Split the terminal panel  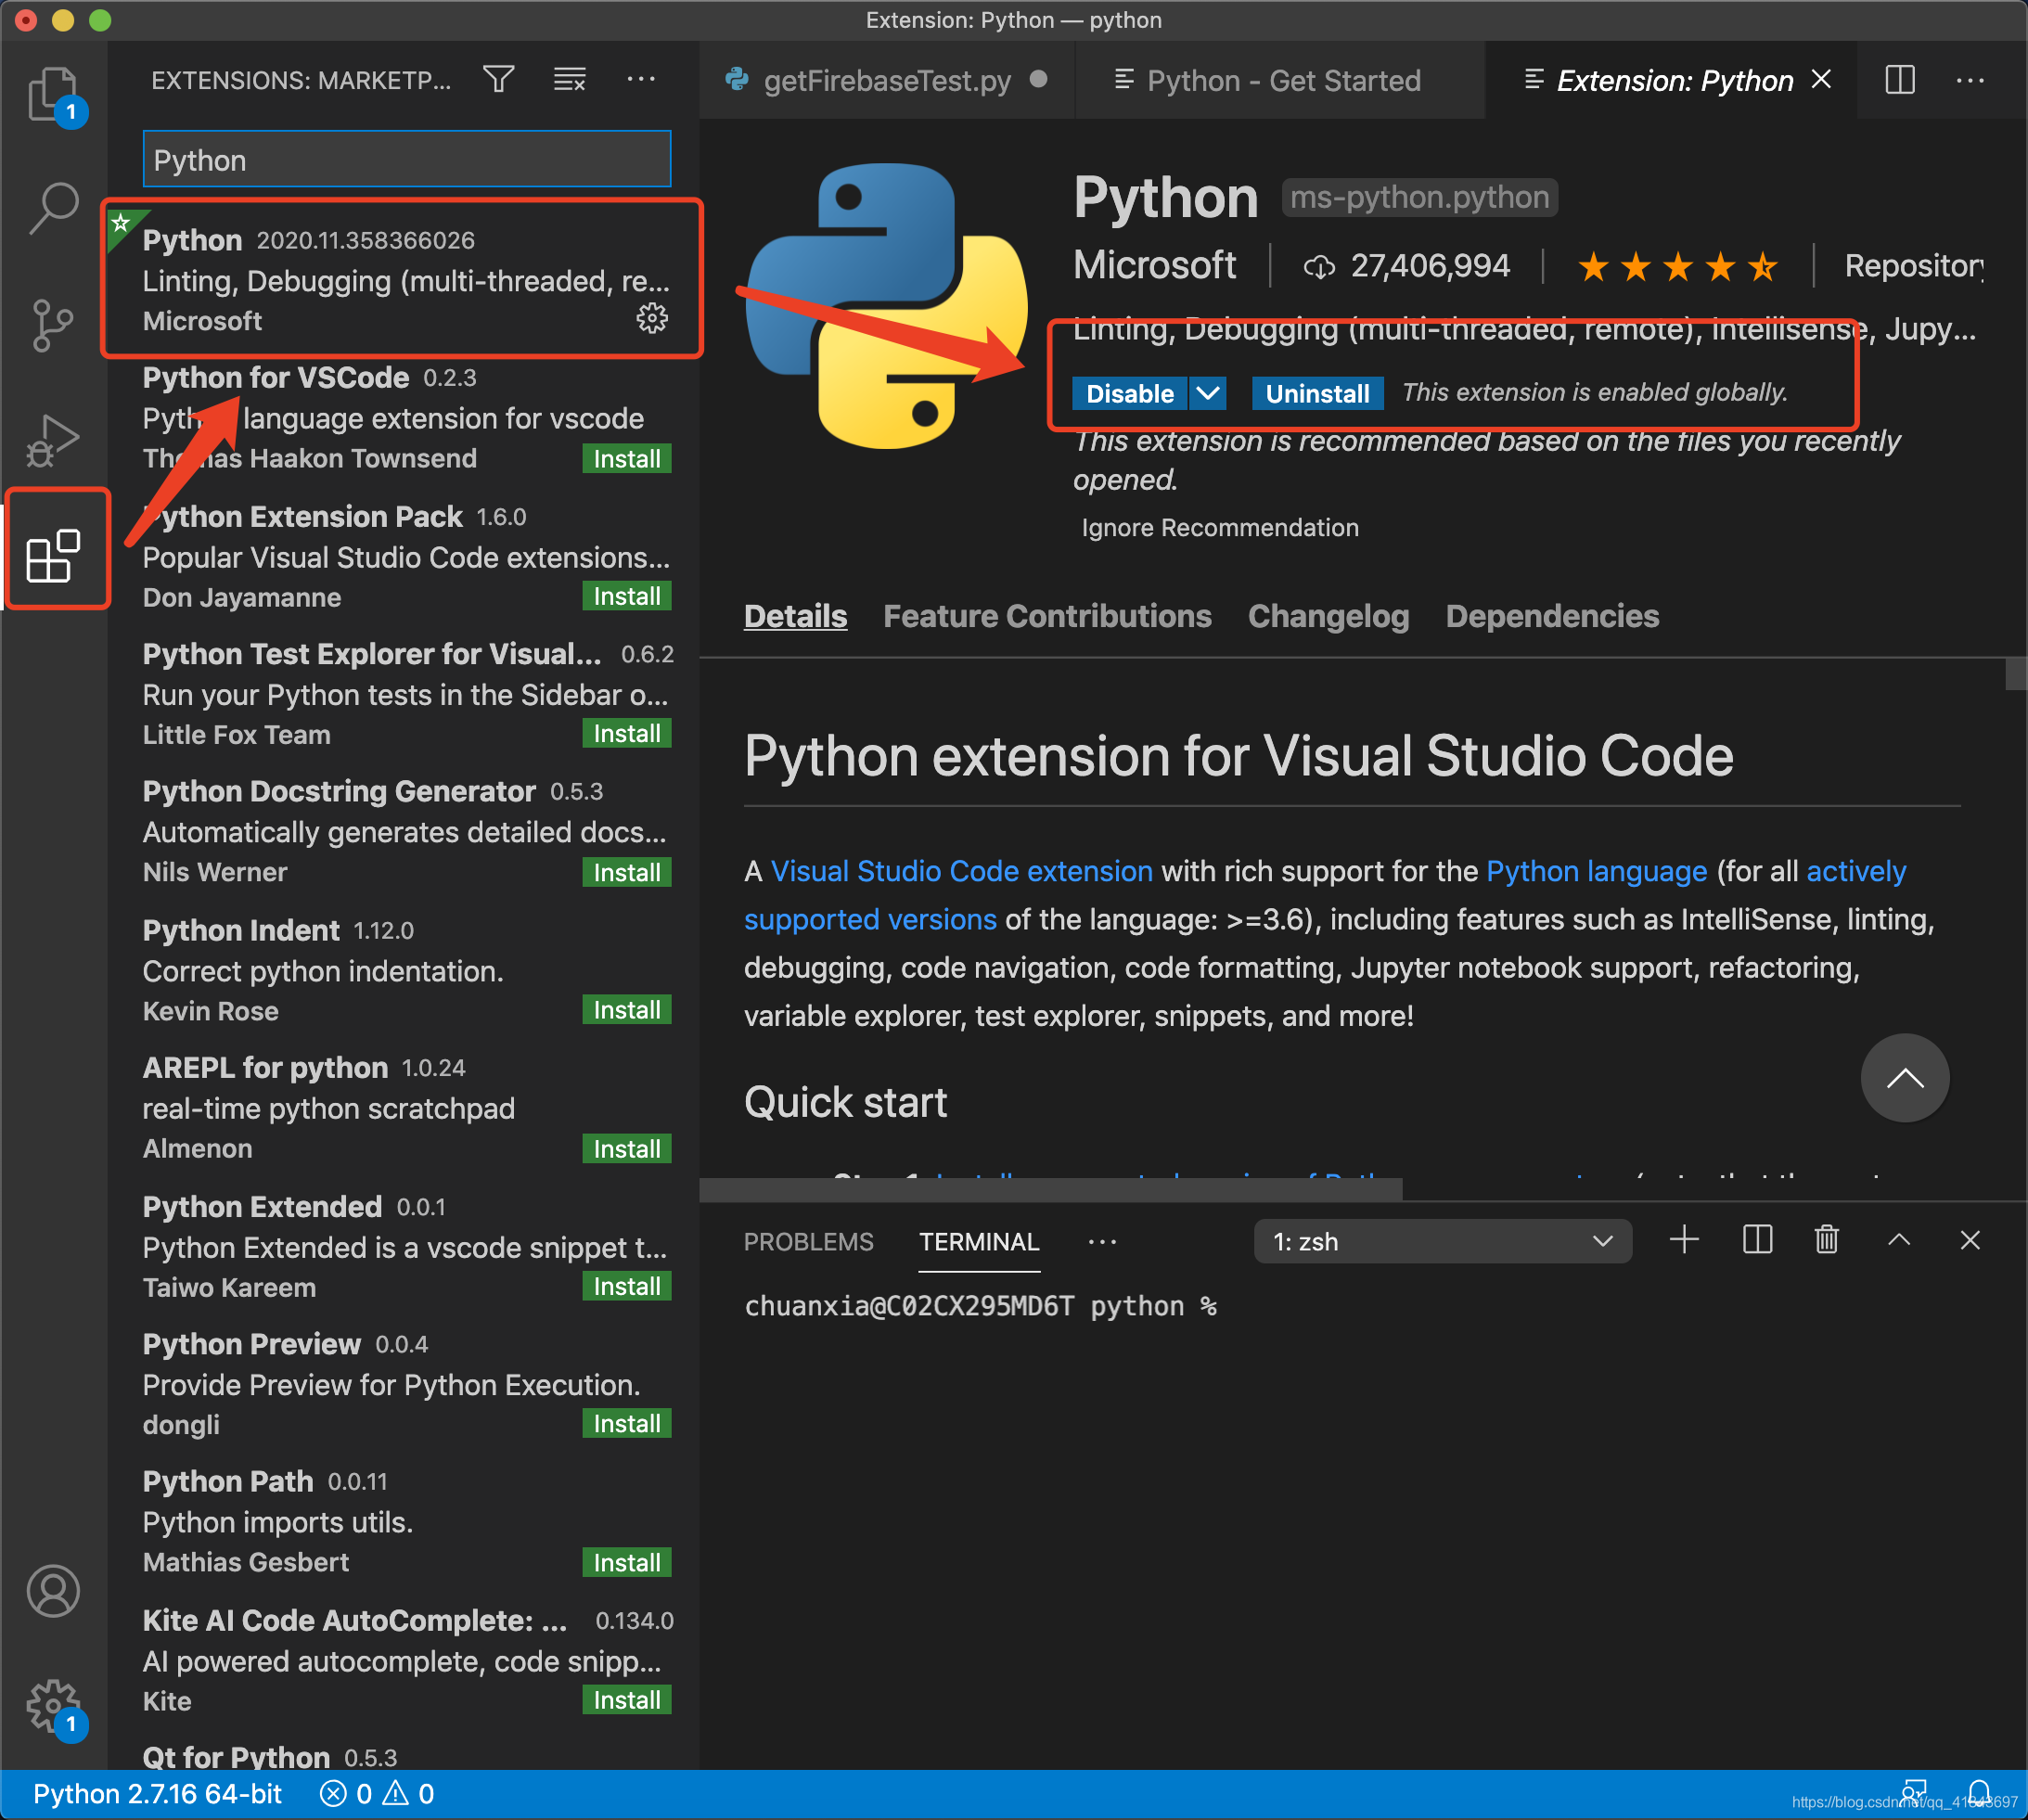[1757, 1240]
